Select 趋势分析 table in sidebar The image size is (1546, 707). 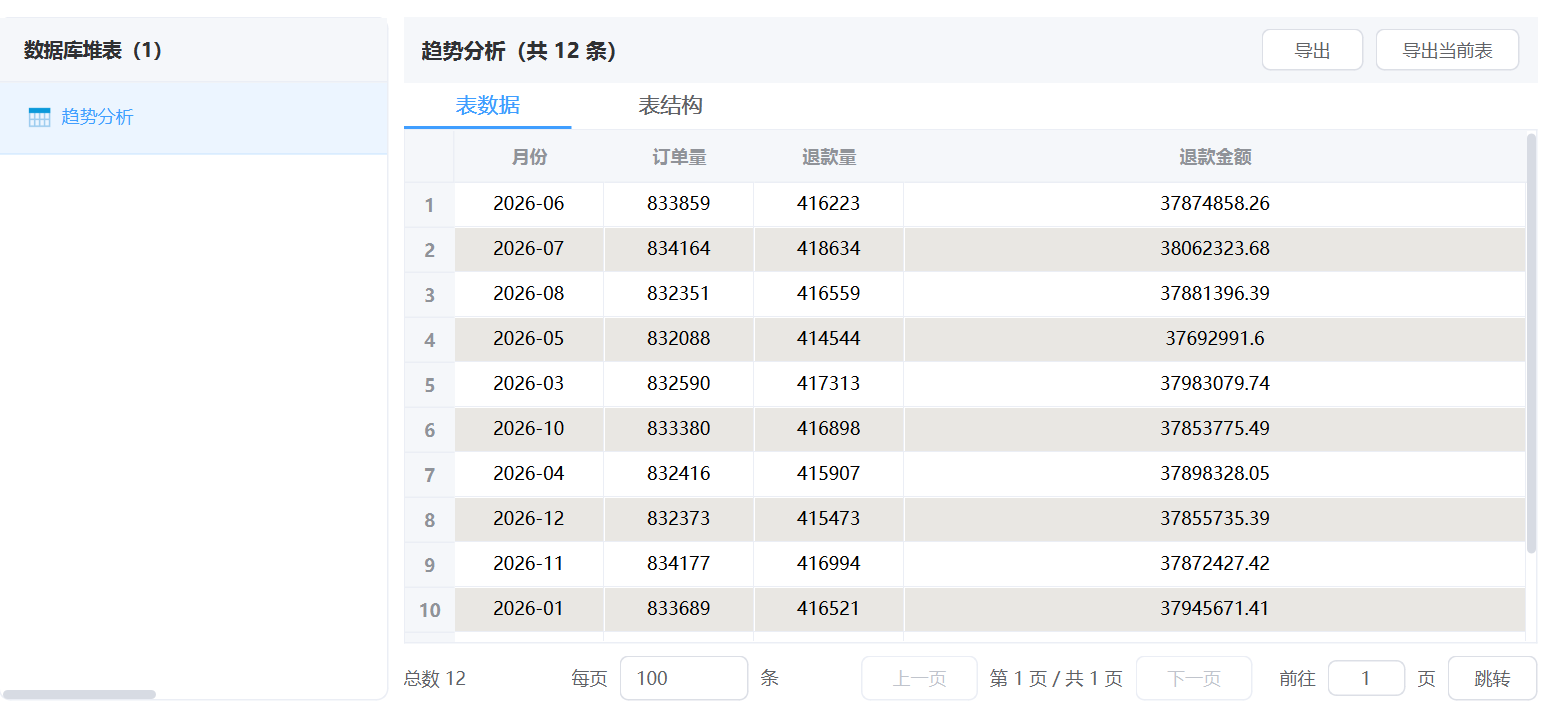(x=97, y=117)
